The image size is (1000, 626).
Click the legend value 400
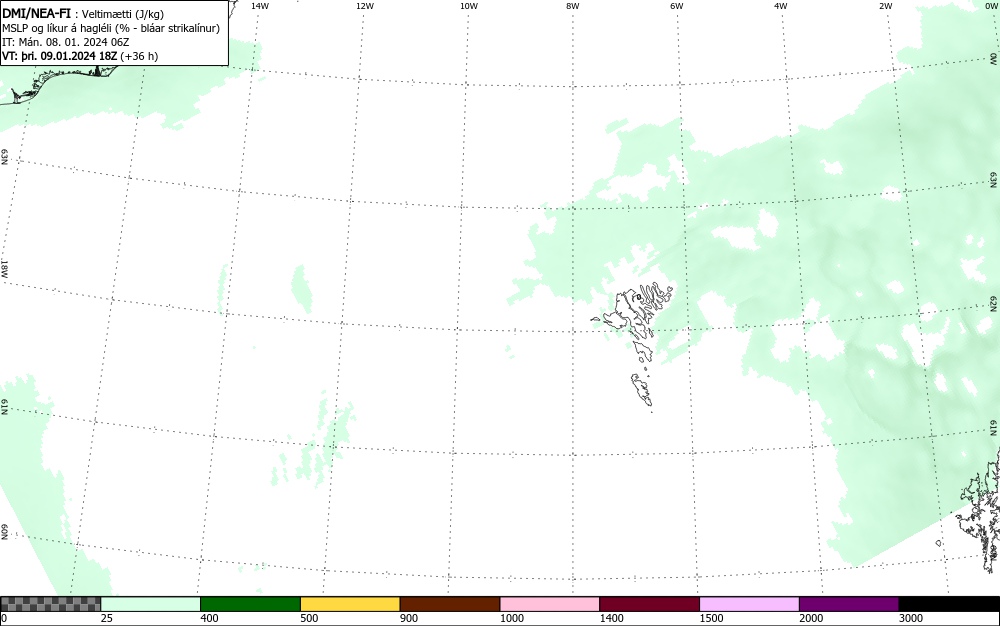[x=209, y=618]
